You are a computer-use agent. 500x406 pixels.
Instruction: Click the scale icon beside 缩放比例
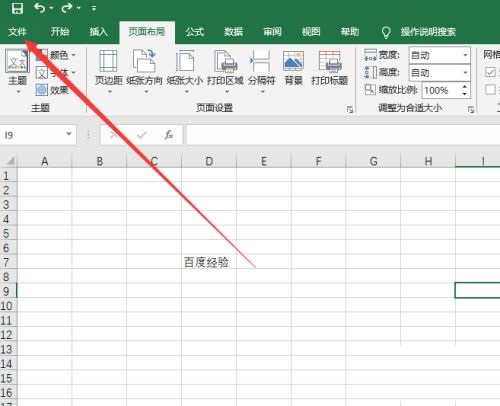[370, 90]
